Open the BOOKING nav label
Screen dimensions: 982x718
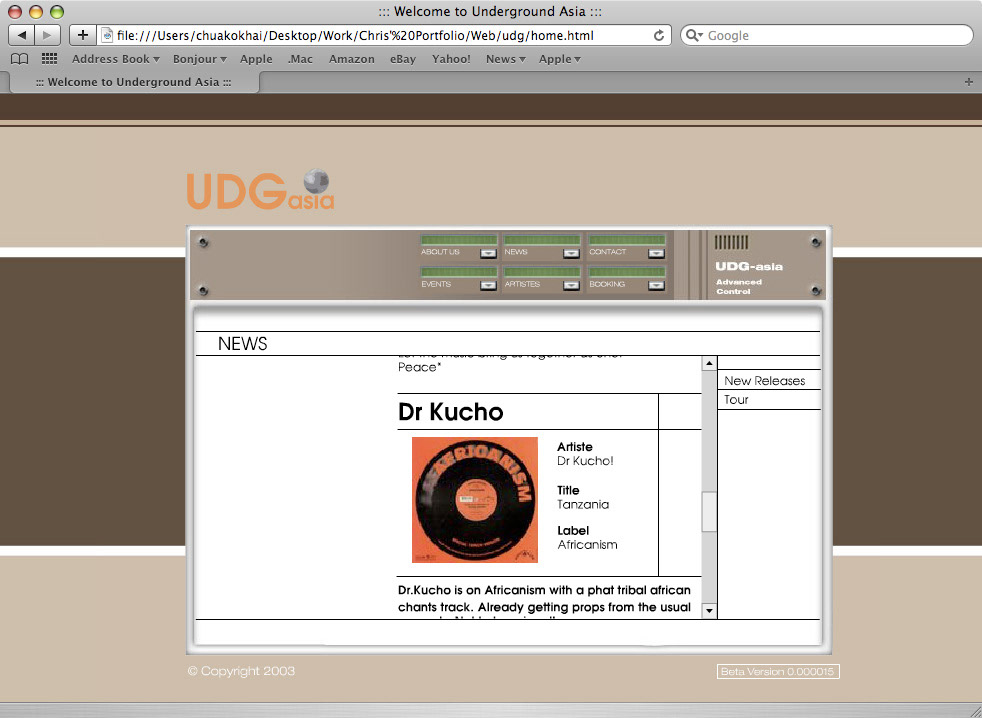tap(607, 284)
